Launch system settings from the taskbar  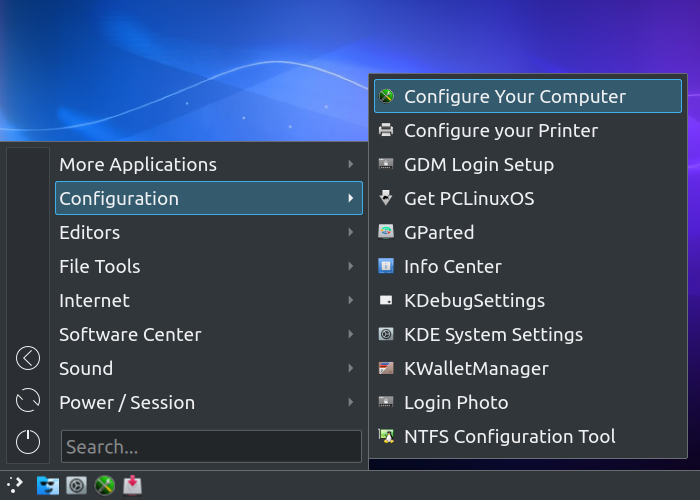click(x=76, y=485)
